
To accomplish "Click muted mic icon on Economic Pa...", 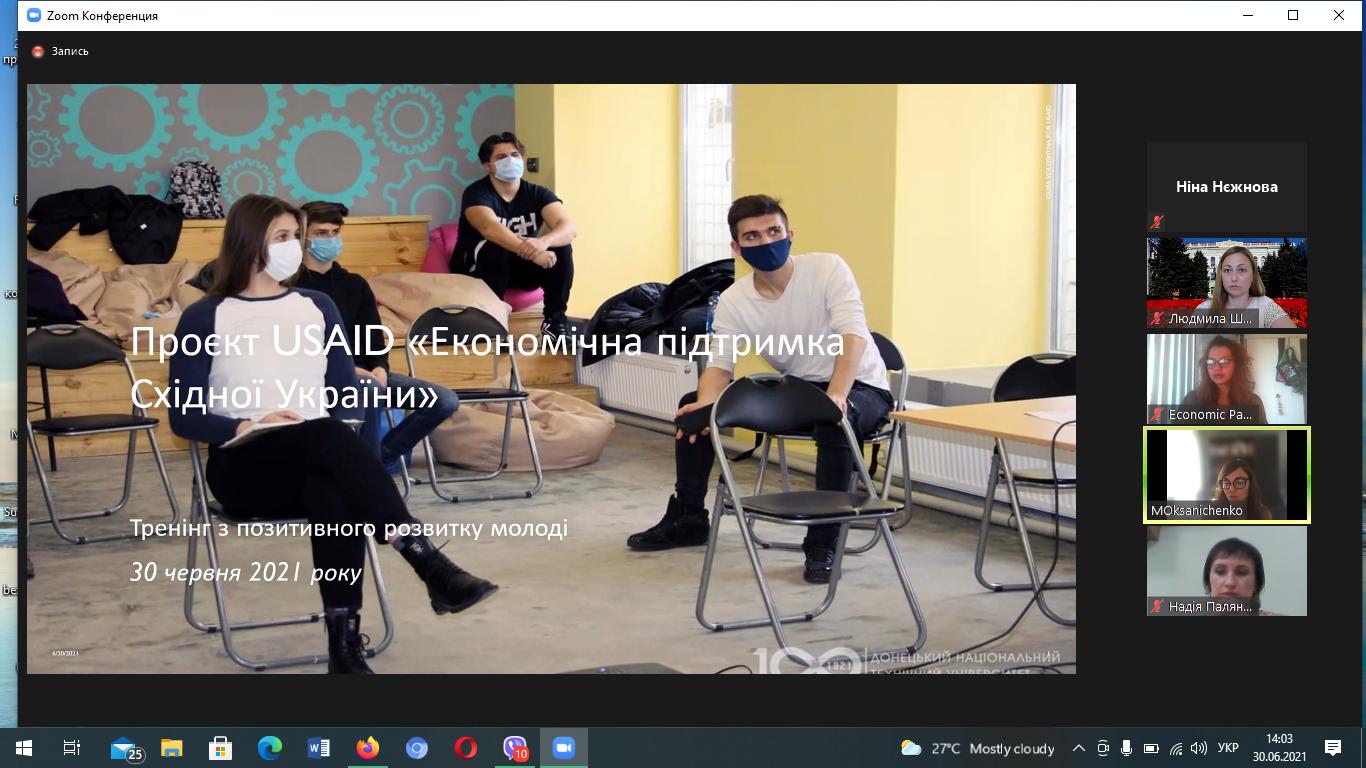I will (x=1158, y=414).
